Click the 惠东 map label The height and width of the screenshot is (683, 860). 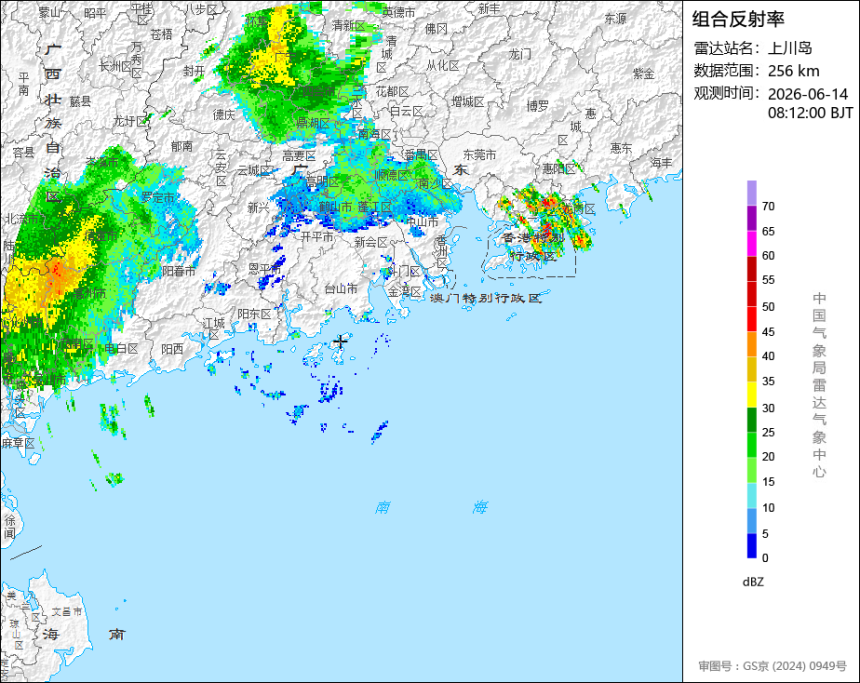(x=621, y=148)
